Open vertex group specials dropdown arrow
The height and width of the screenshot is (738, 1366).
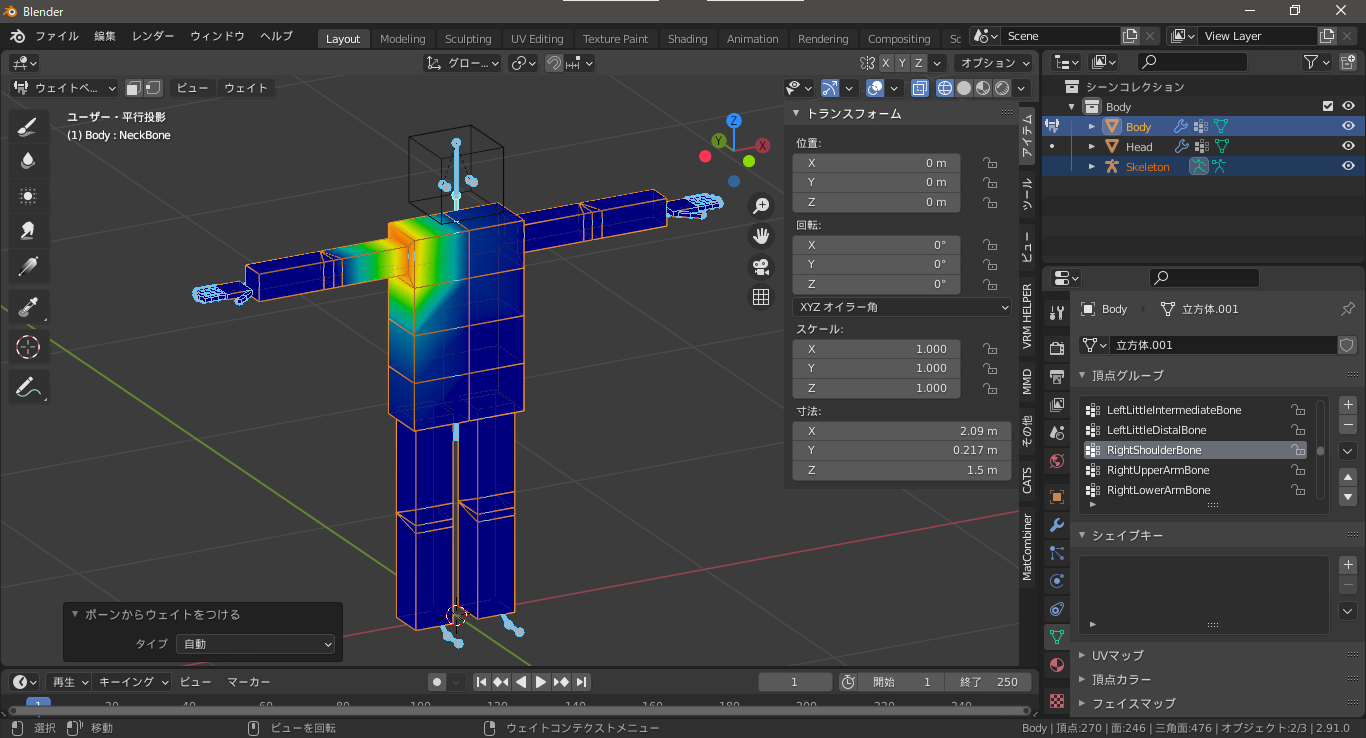pyautogui.click(x=1348, y=451)
